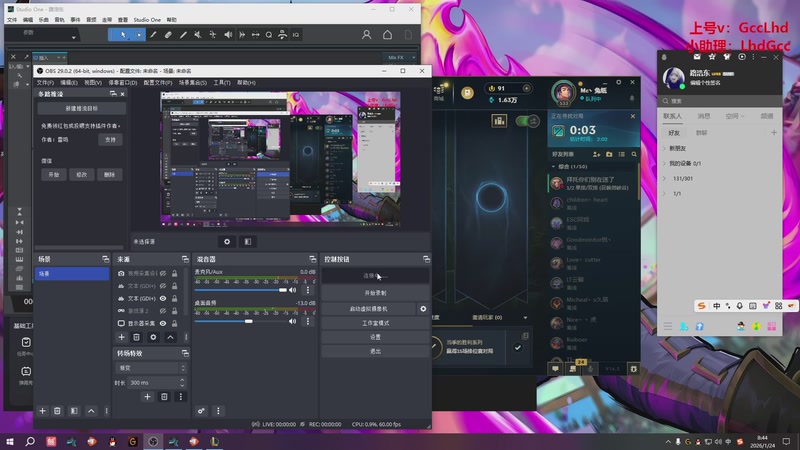Screen dimensions: 800x450
Task: Toggle the LoL lobby open party switch
Action: click(x=528, y=121)
